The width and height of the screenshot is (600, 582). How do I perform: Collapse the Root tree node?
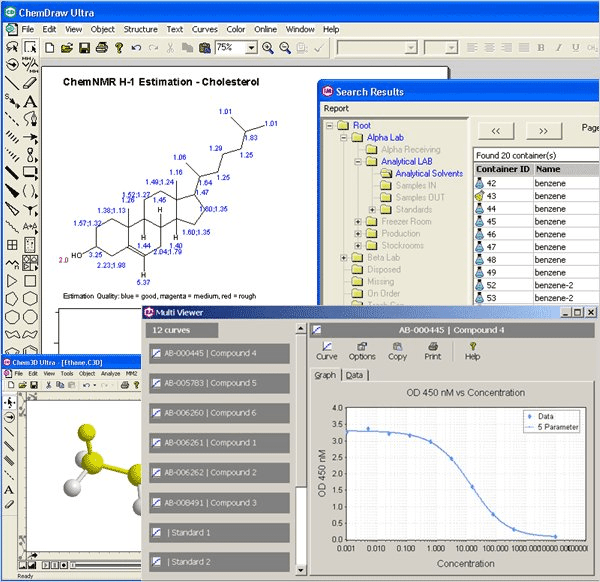(329, 126)
